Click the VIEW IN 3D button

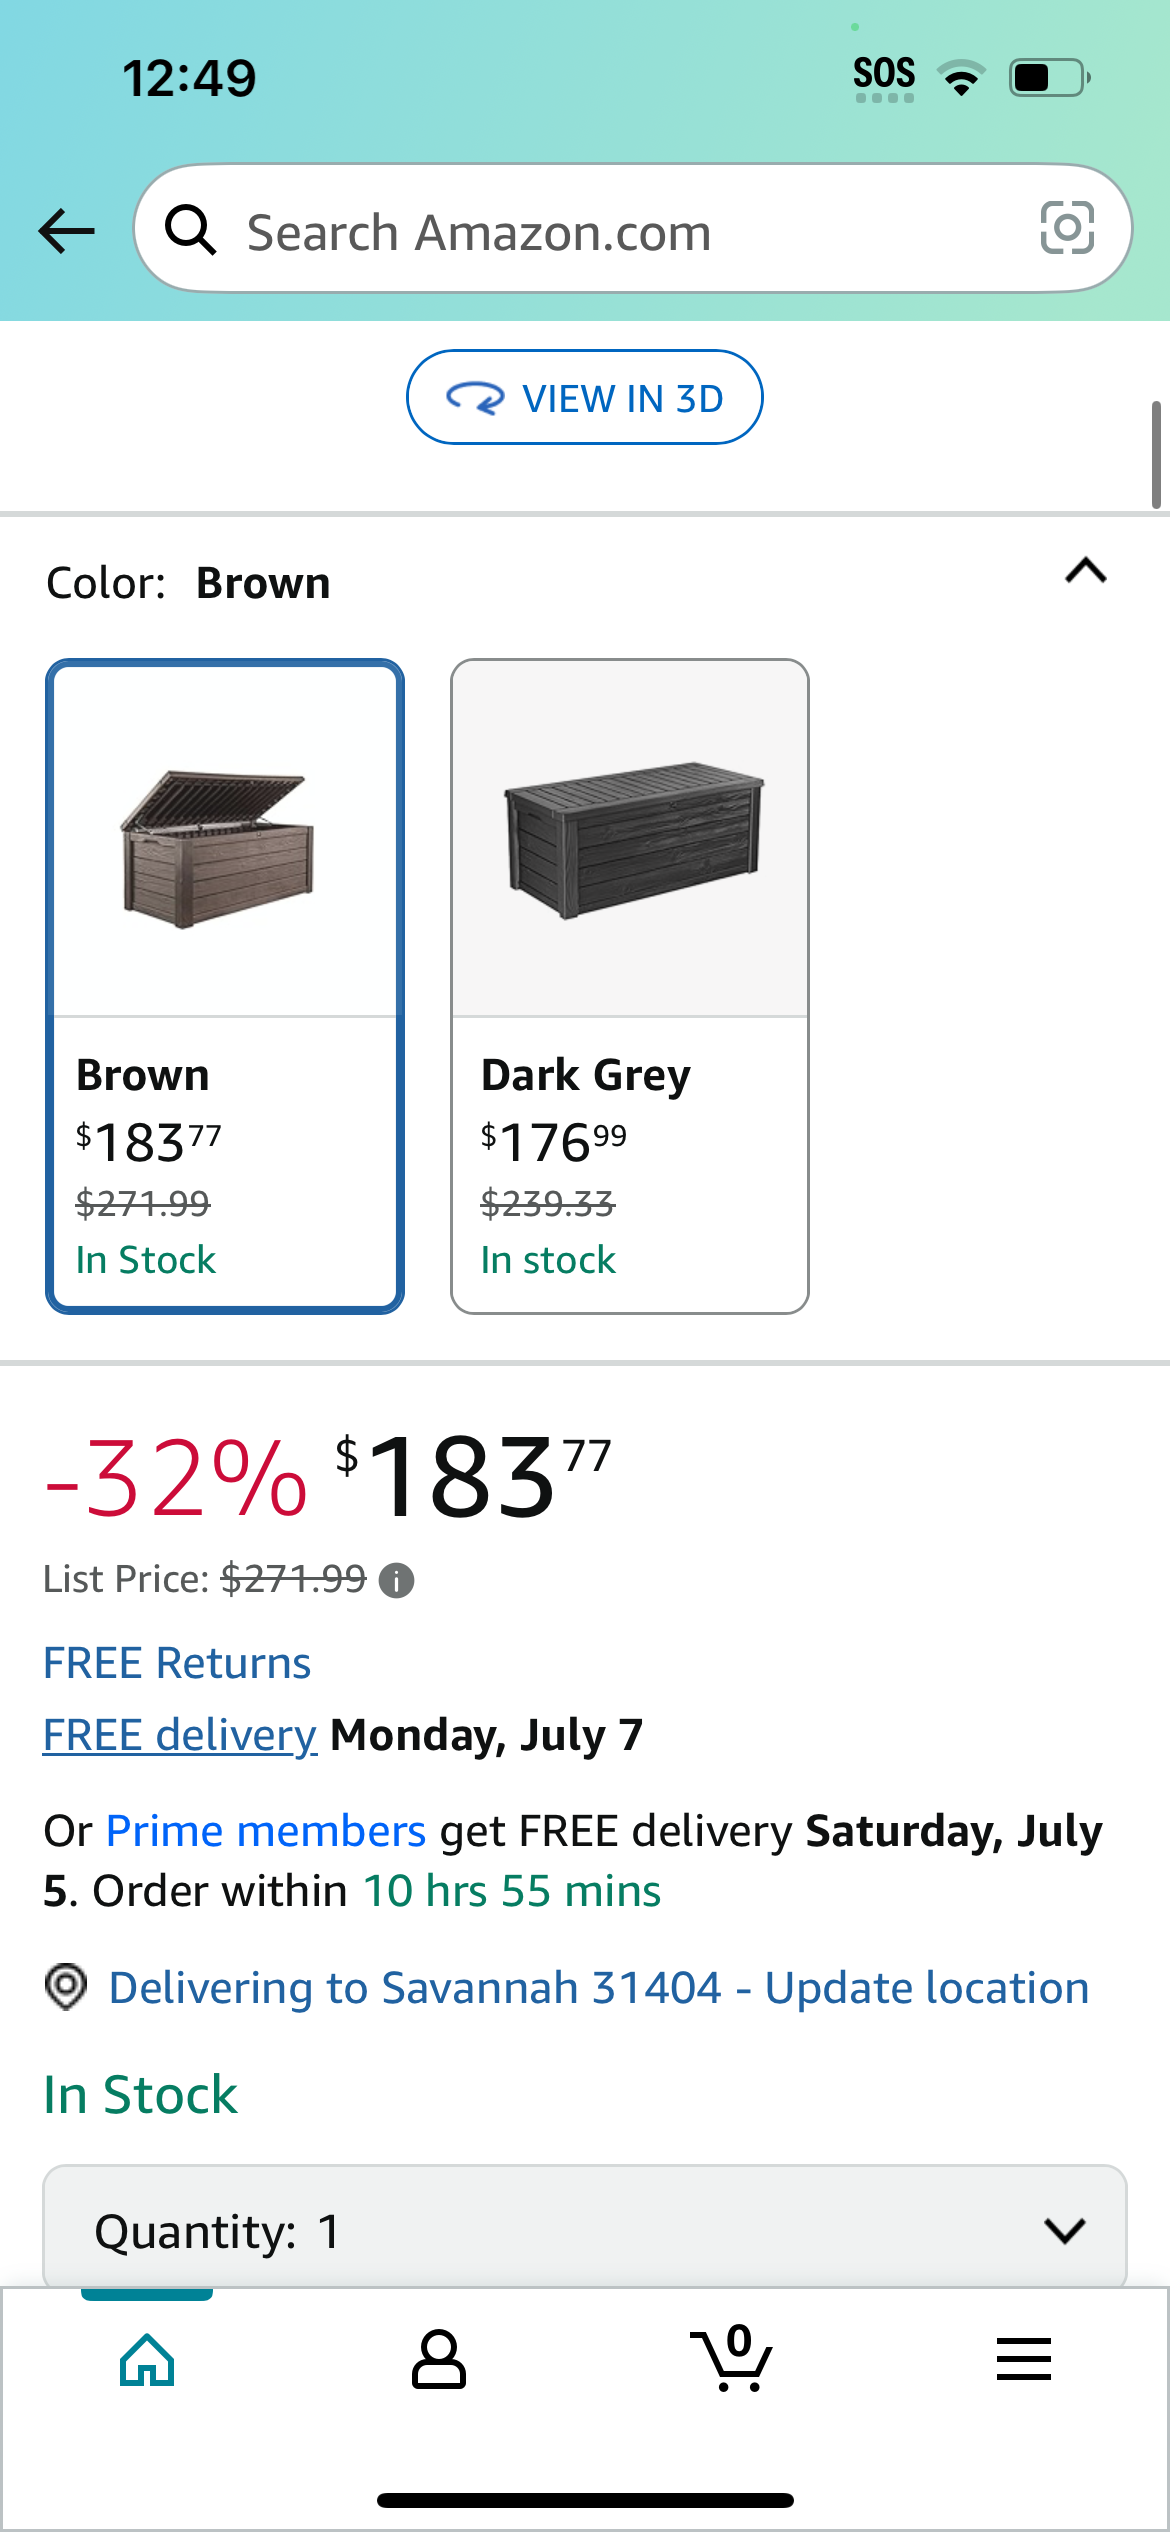coord(585,397)
